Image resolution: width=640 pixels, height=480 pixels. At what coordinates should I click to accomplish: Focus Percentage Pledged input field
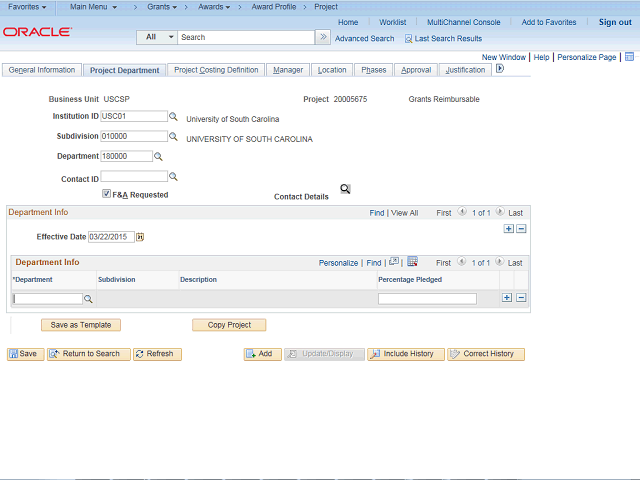[427, 299]
